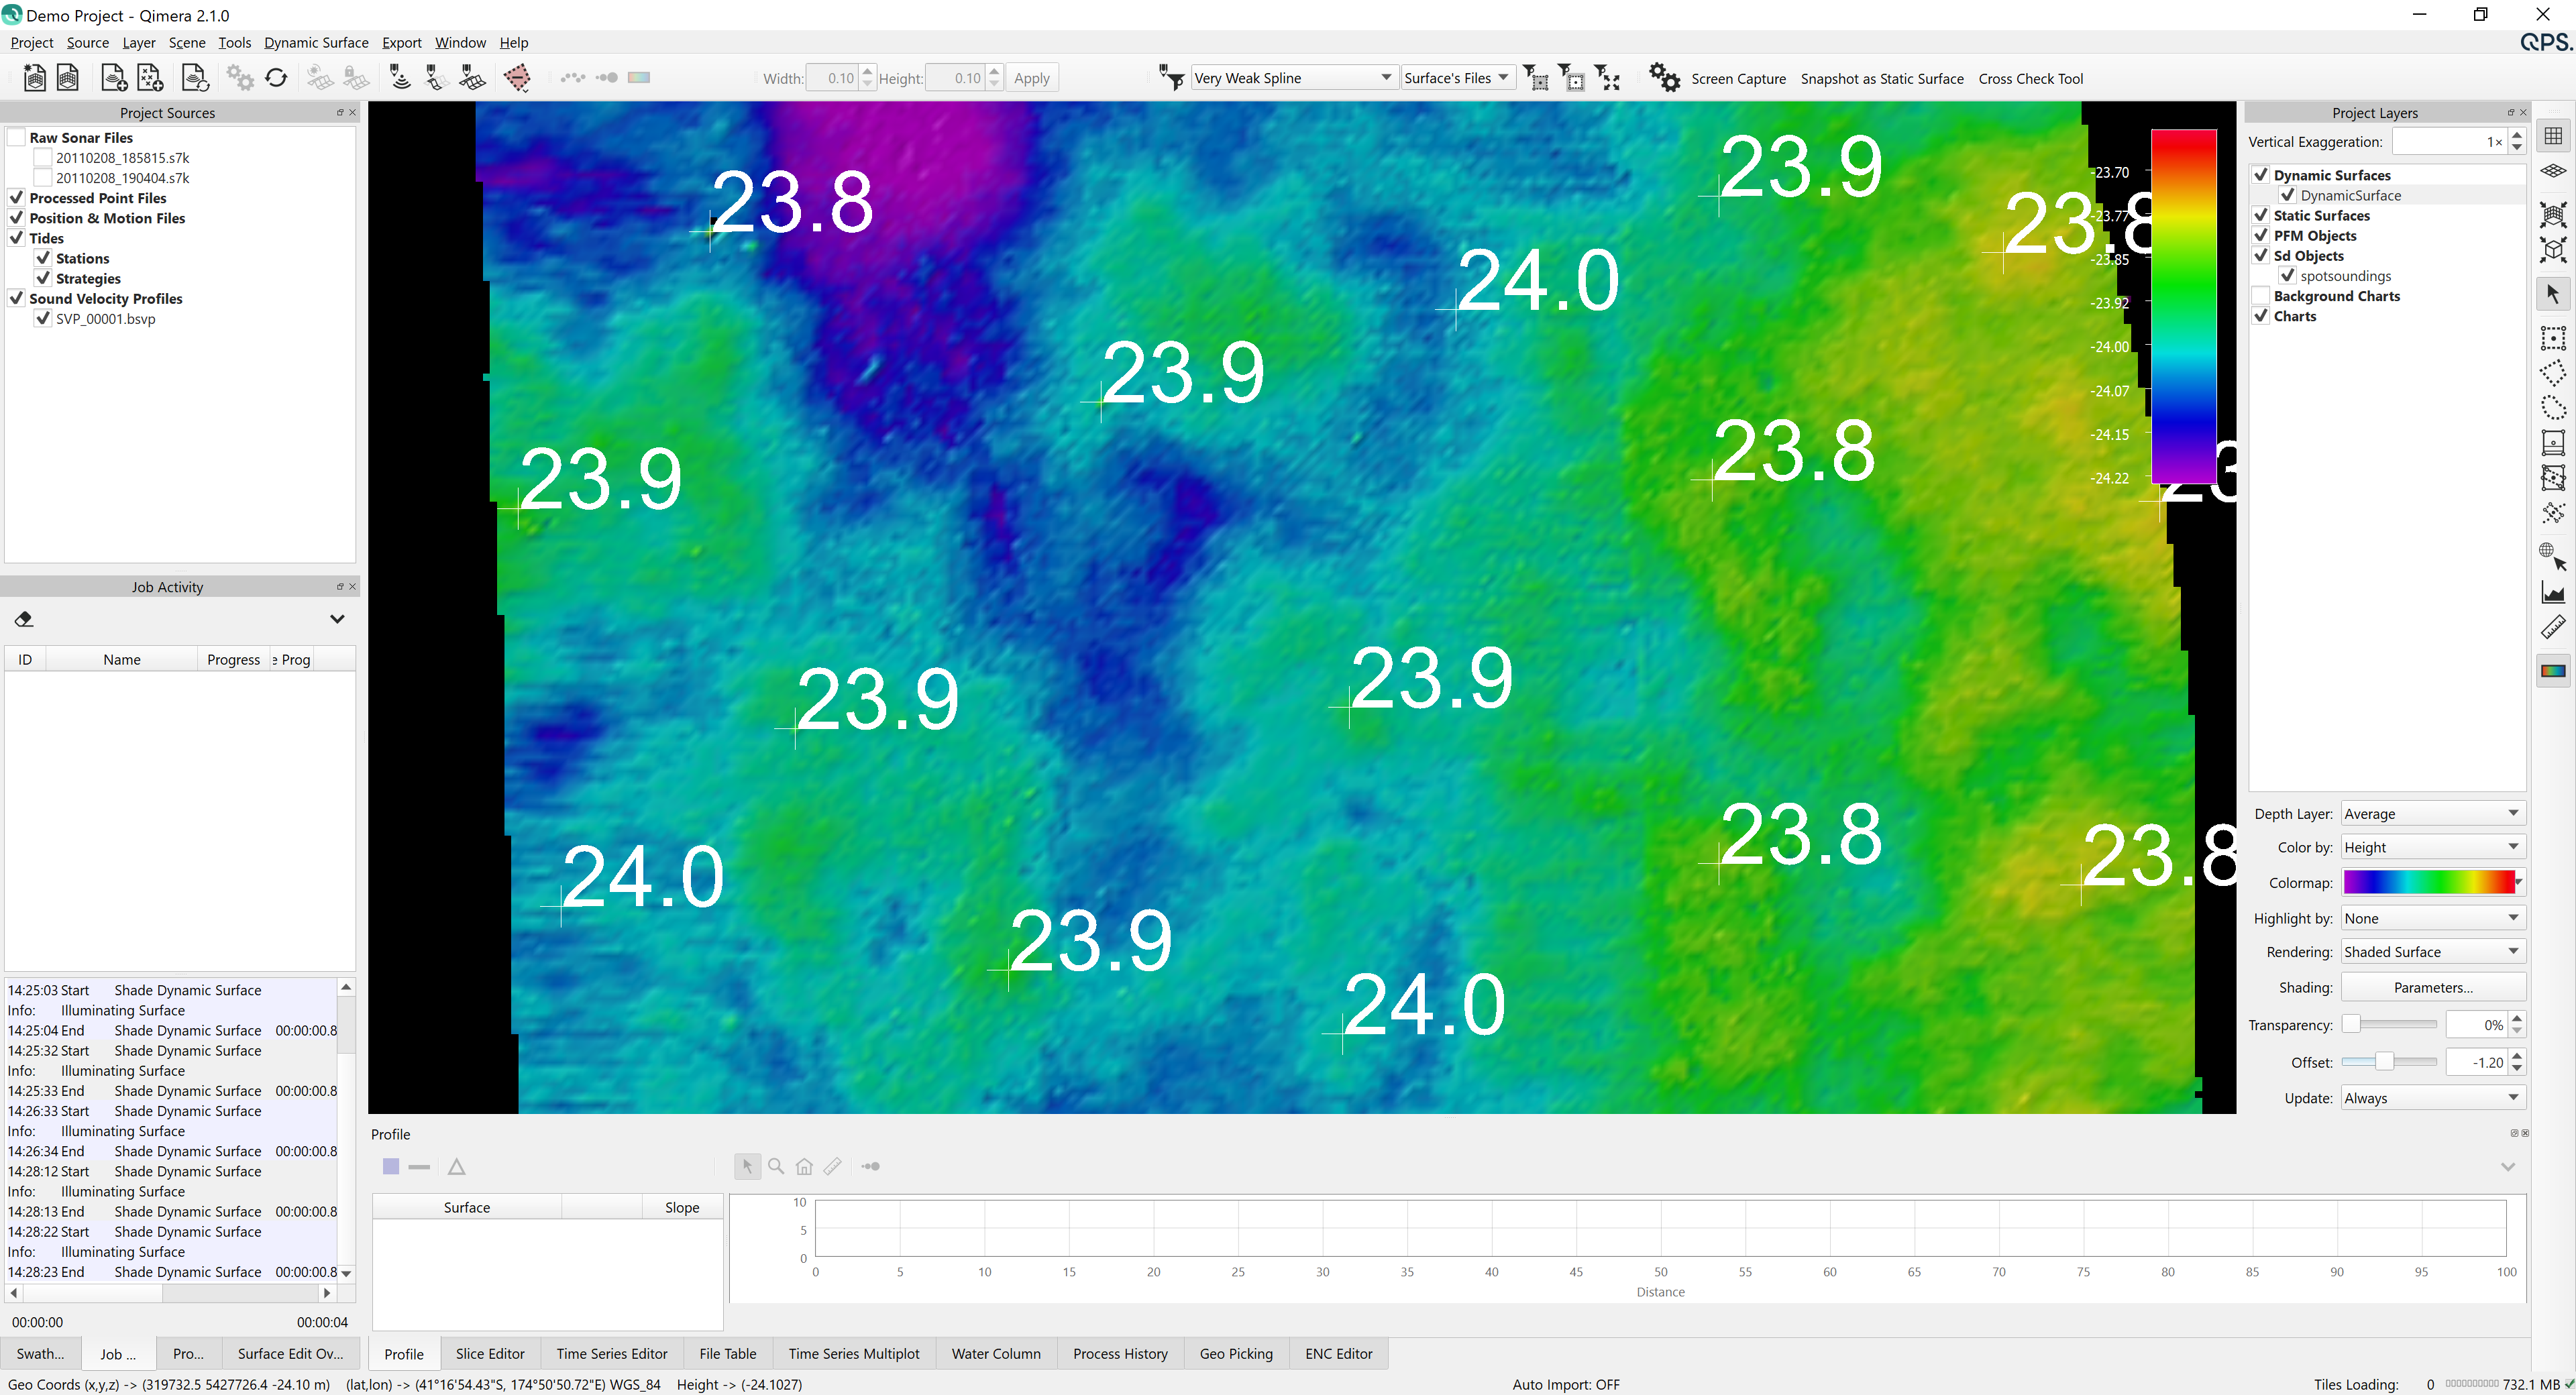The height and width of the screenshot is (1395, 2576).
Task: Click Snapshot as Static Surface
Action: 1881,79
